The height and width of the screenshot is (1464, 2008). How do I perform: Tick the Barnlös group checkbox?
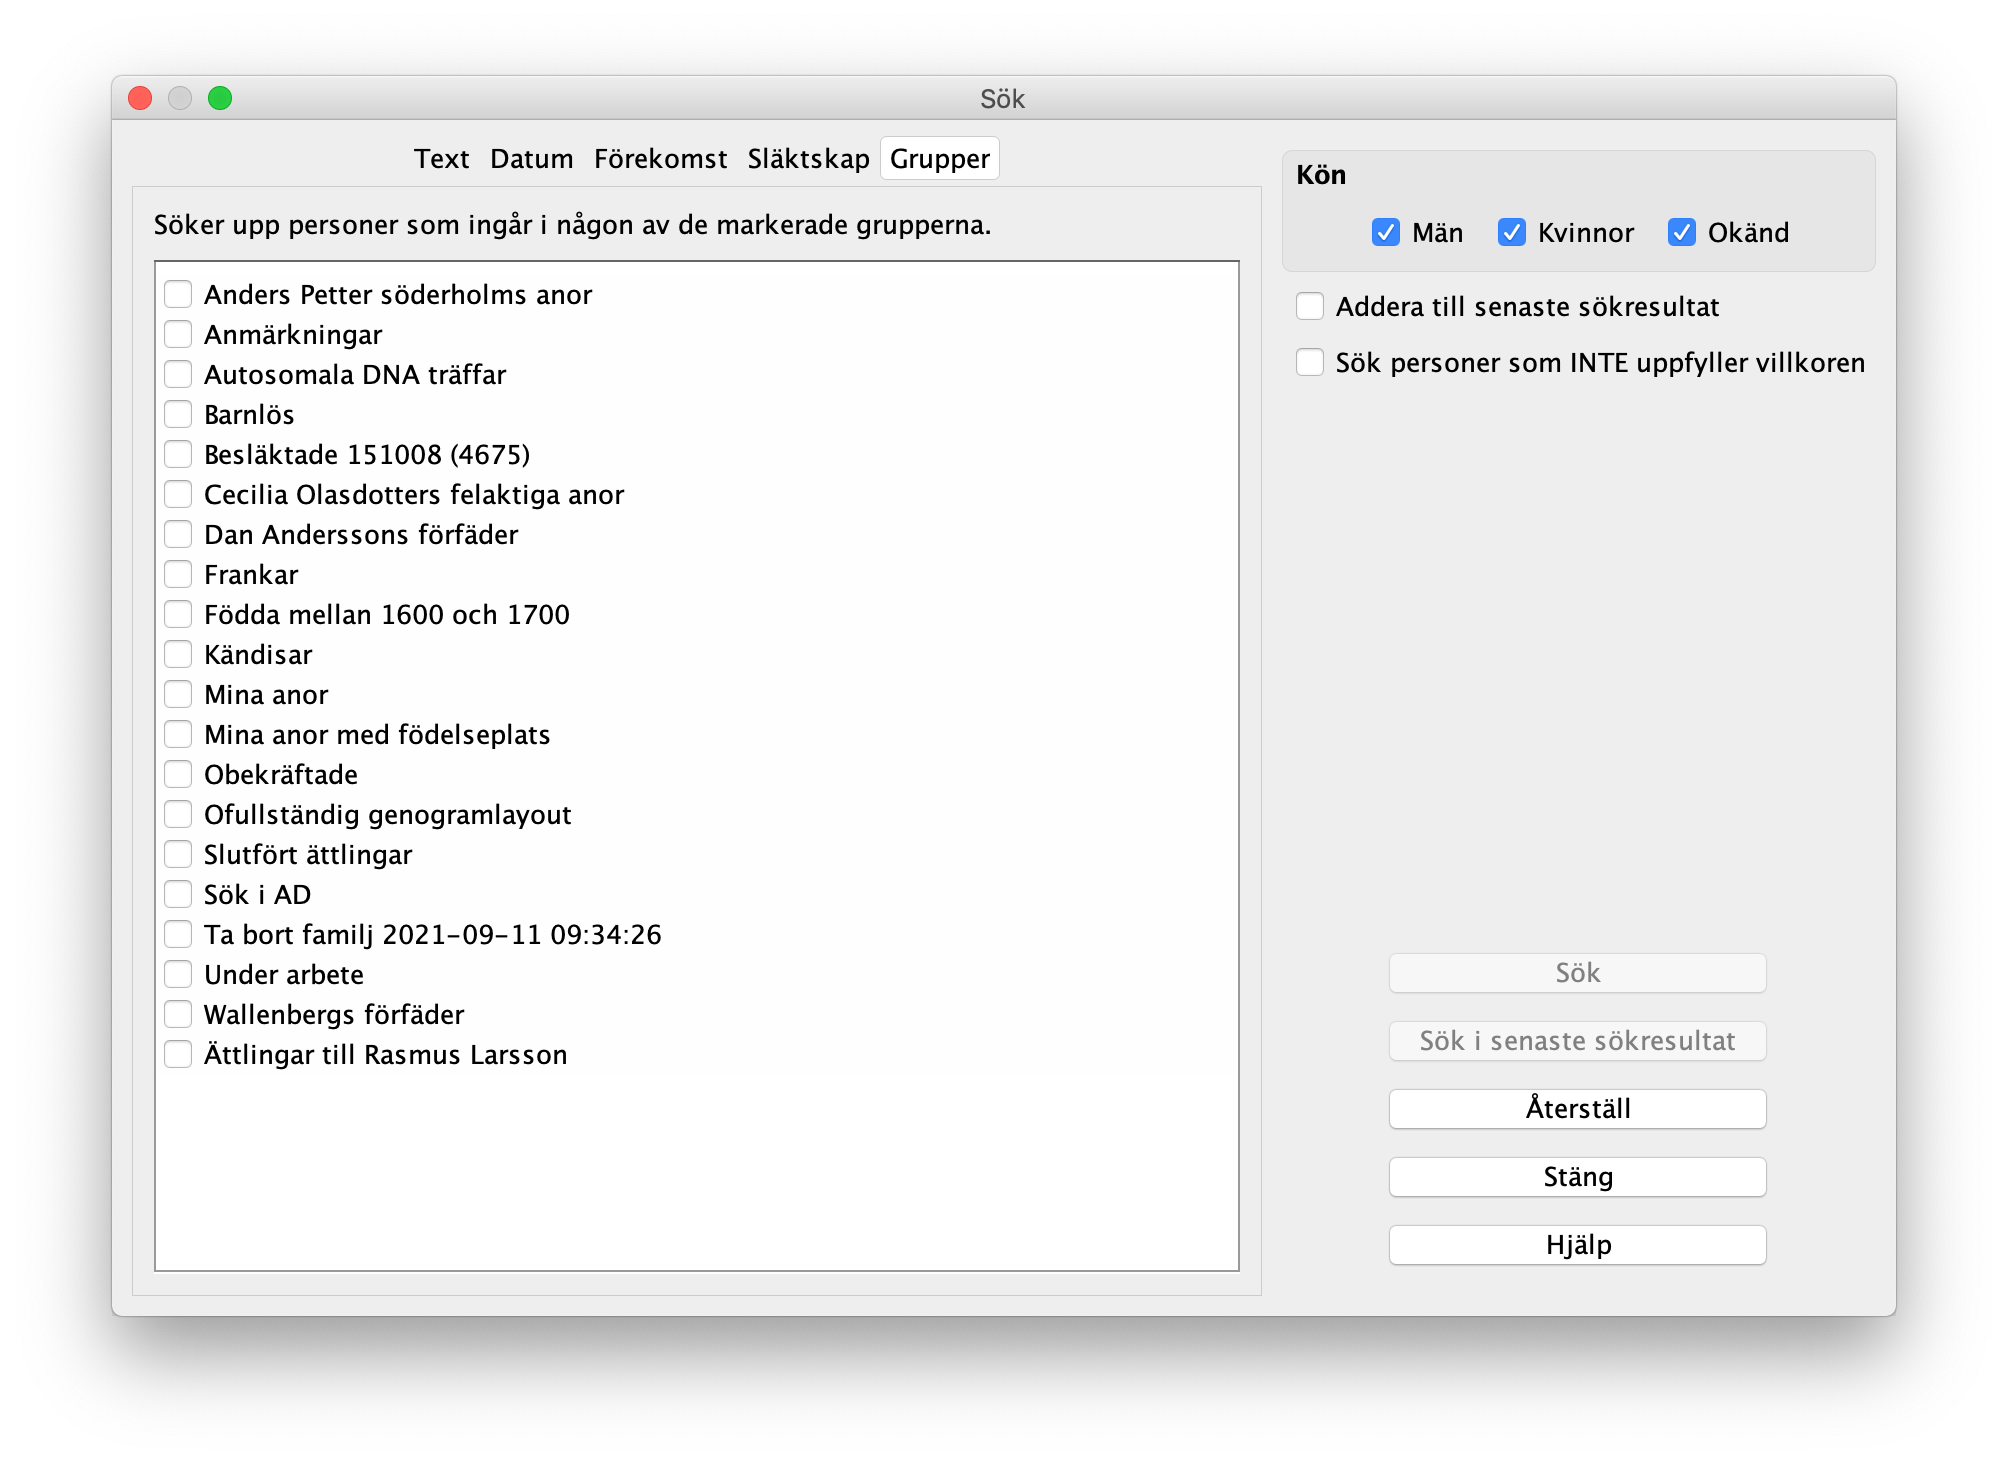(x=178, y=414)
